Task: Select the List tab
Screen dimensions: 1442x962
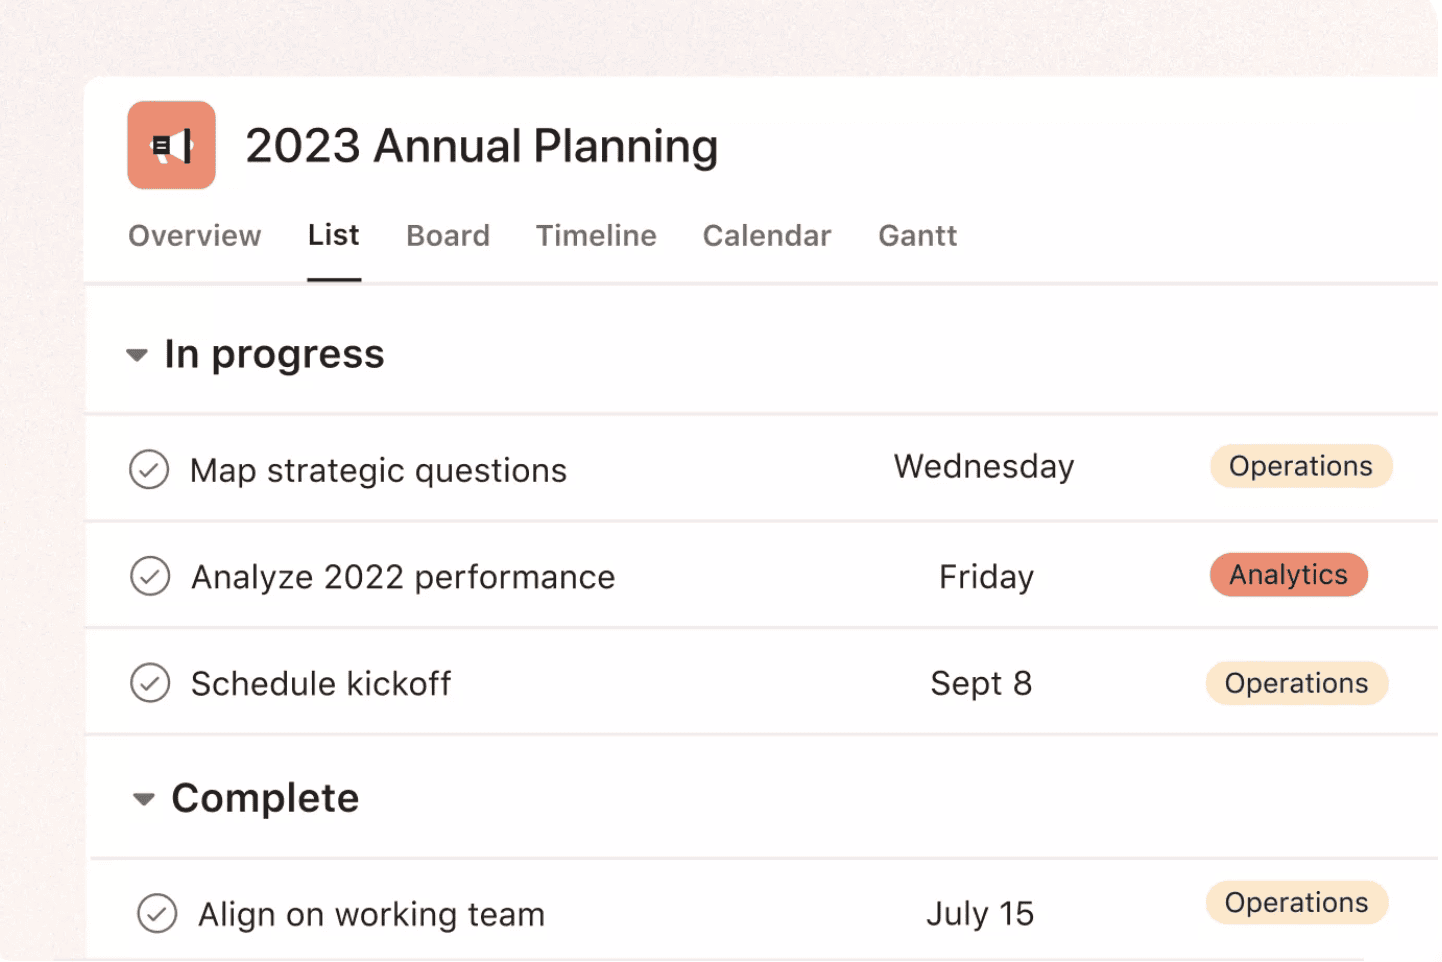Action: 333,235
